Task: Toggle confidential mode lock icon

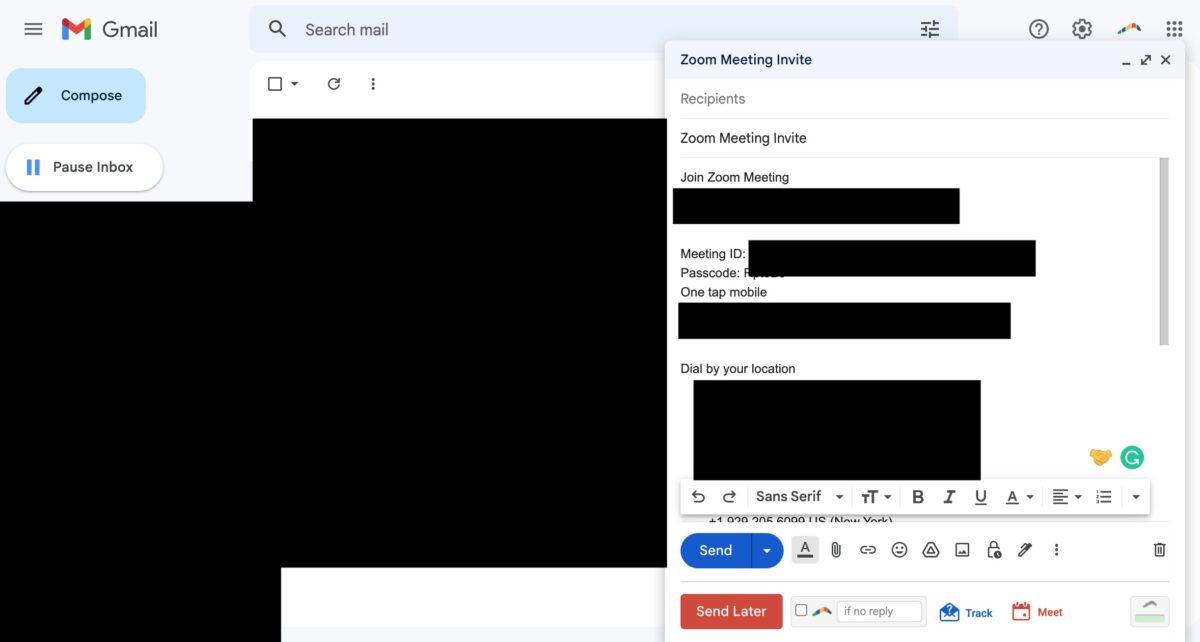Action: pyautogui.click(x=994, y=550)
